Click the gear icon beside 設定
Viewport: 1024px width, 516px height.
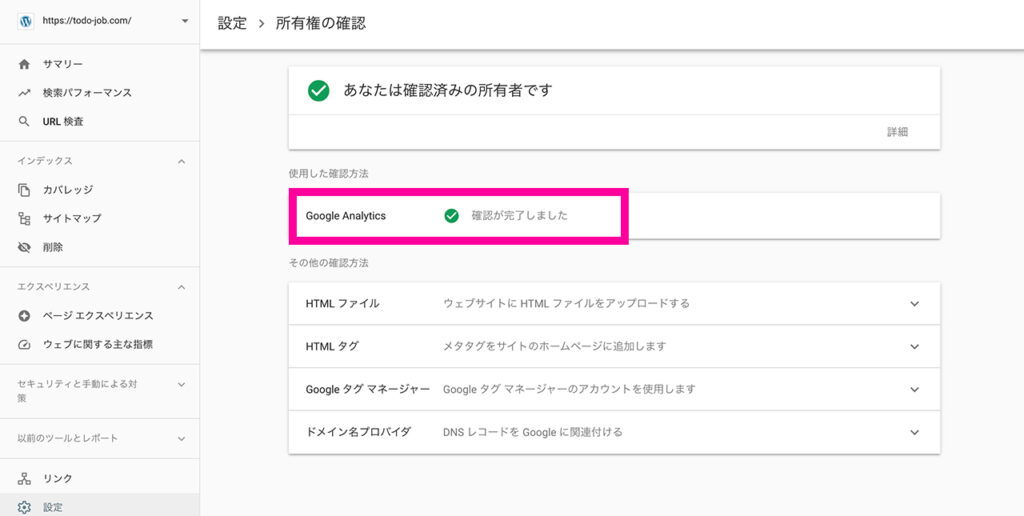tap(24, 507)
